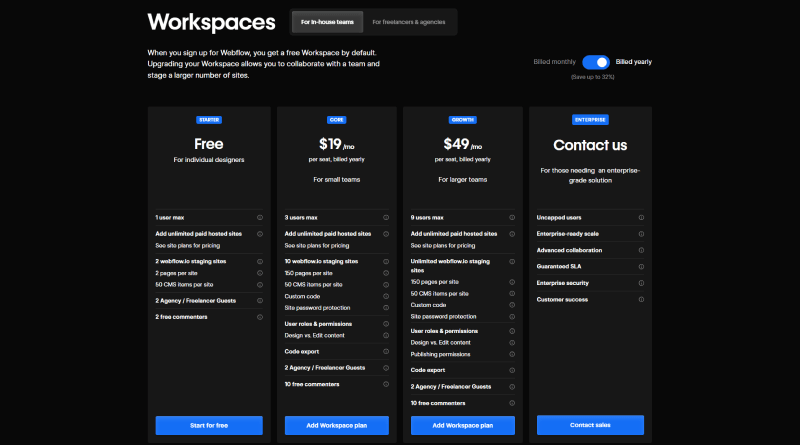Viewport: 800px width, 445px height.
Task: Open info icon for Growth Agency / Freelancer Guests
Action: click(512, 386)
